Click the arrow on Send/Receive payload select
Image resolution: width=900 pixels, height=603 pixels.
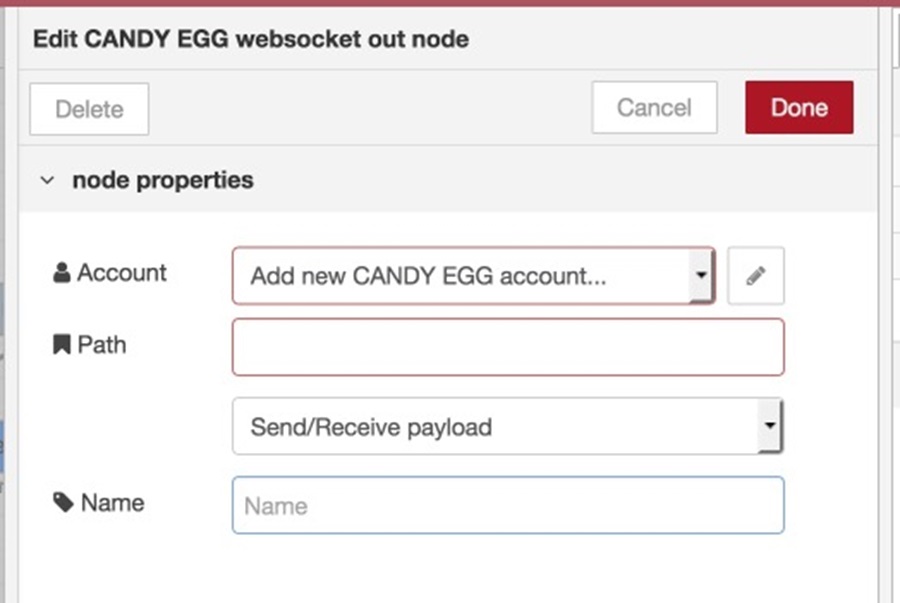coord(770,426)
